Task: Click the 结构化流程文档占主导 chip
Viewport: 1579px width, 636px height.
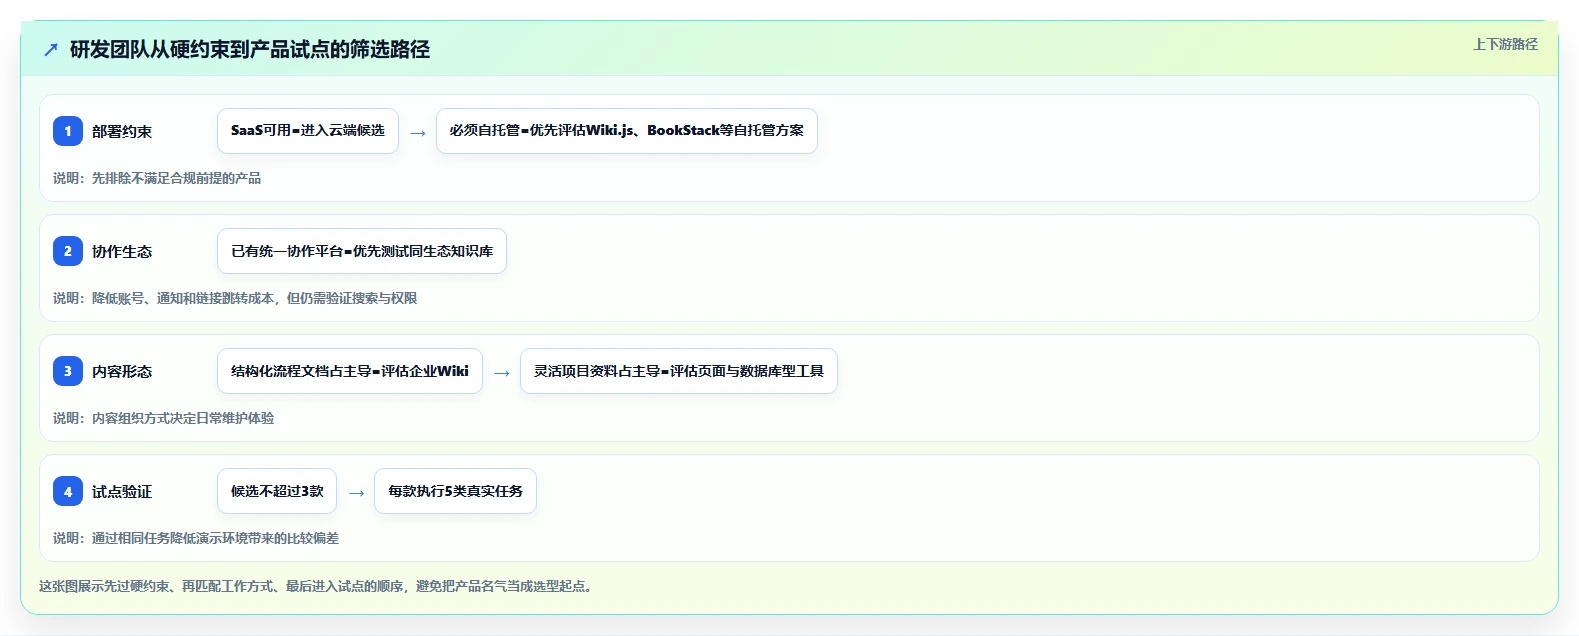Action: coord(350,371)
